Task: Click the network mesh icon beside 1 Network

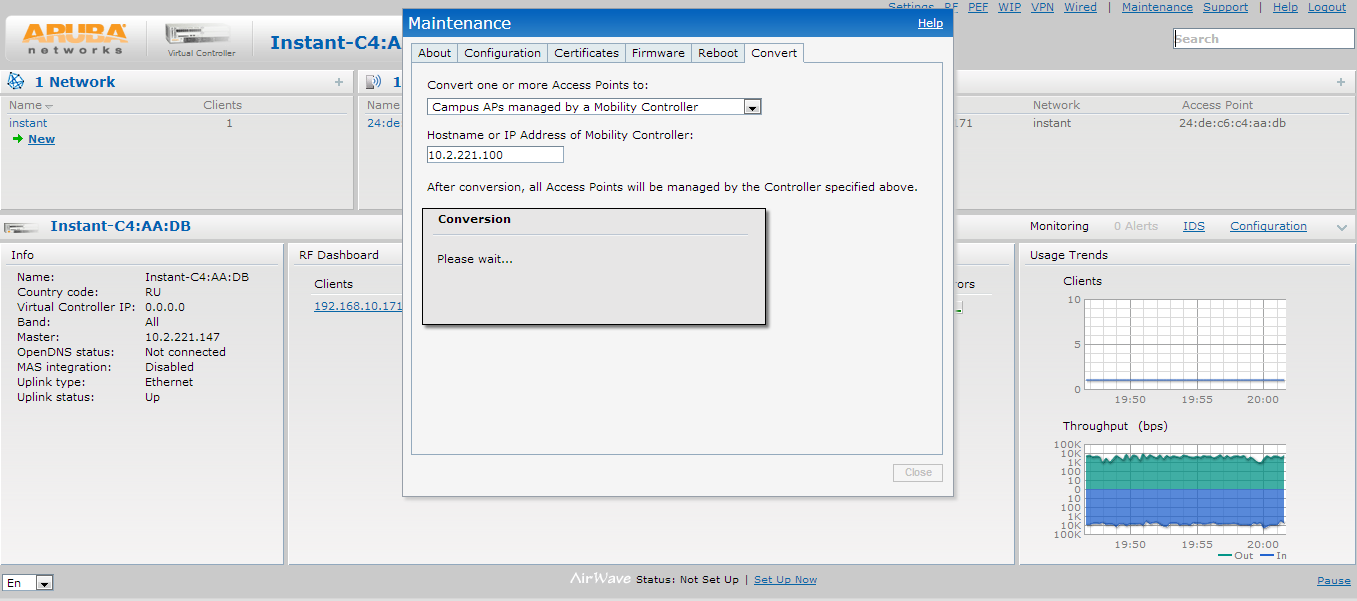Action: point(16,82)
